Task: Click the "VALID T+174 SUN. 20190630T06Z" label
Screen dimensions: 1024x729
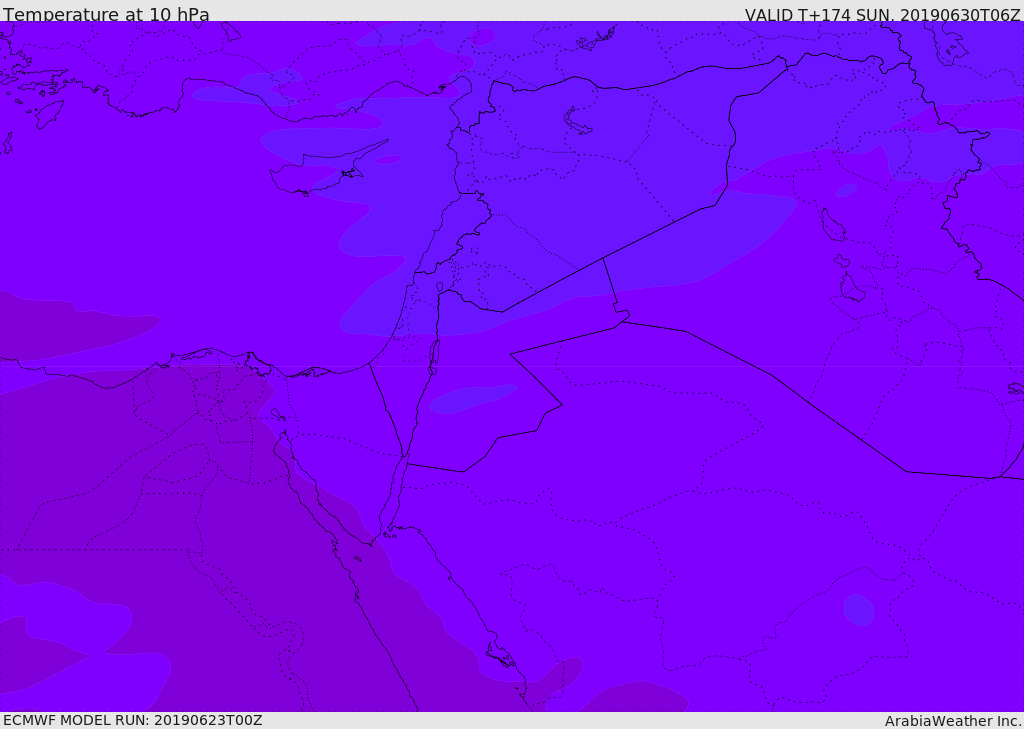Action: coord(882,15)
